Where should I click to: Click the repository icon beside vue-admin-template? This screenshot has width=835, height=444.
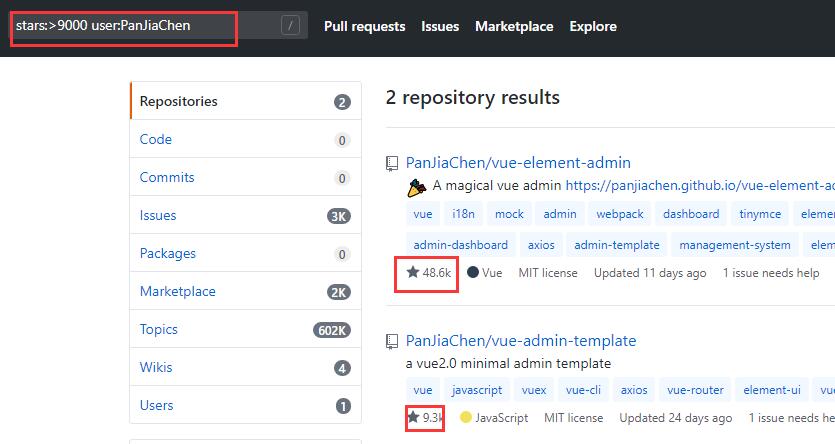(392, 341)
